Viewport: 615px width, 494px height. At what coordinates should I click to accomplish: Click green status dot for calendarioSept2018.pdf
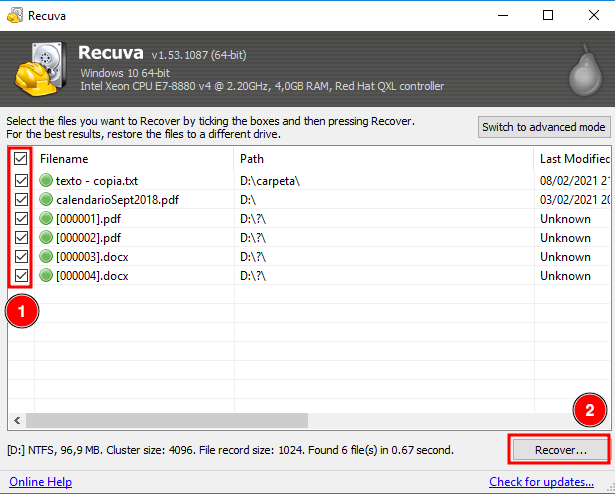46,200
